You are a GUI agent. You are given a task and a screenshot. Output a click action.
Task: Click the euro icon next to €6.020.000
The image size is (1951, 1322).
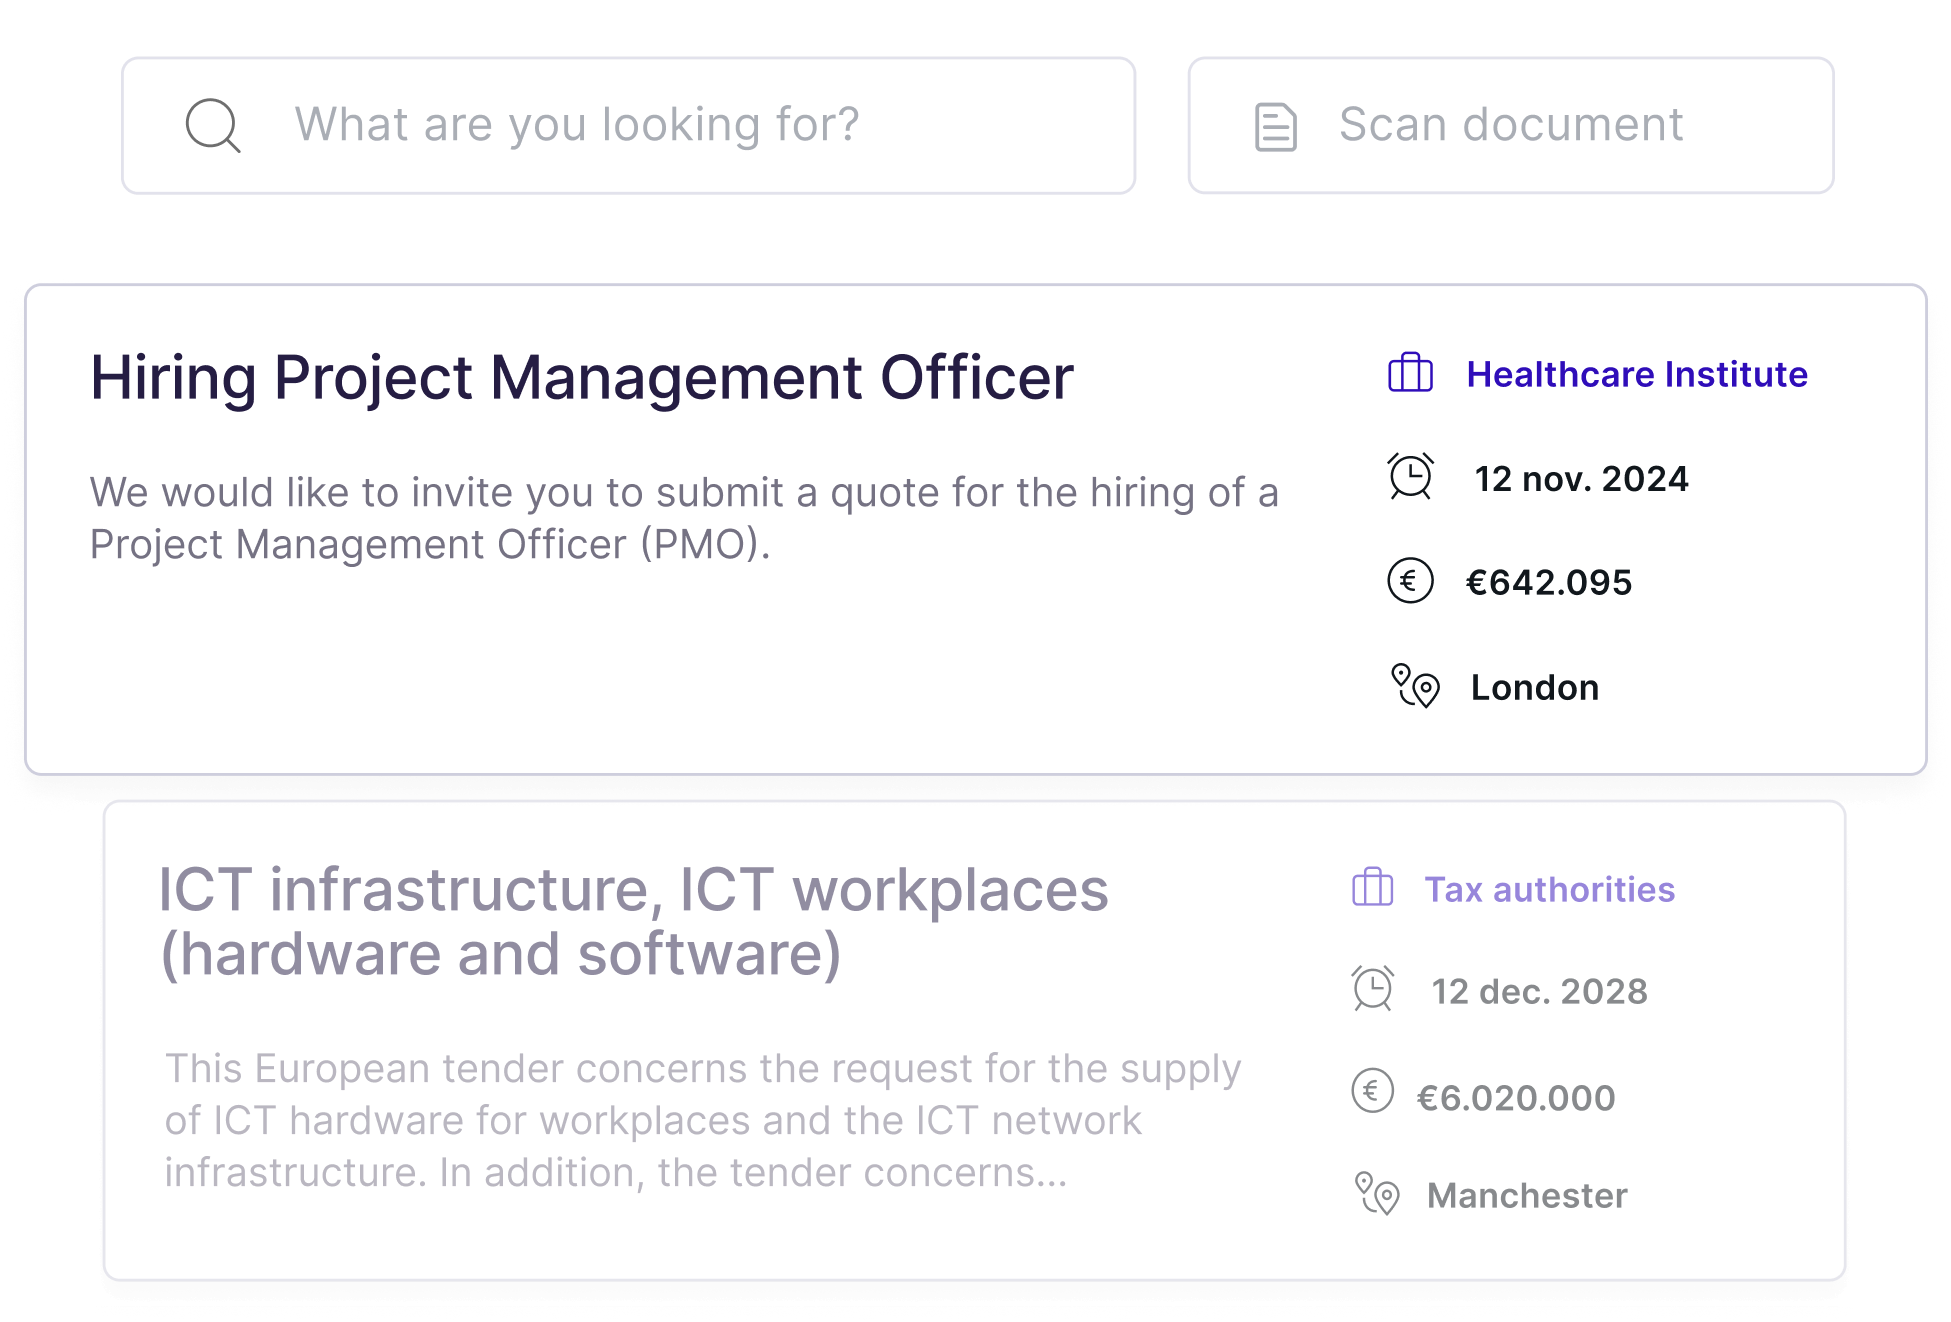point(1371,1096)
